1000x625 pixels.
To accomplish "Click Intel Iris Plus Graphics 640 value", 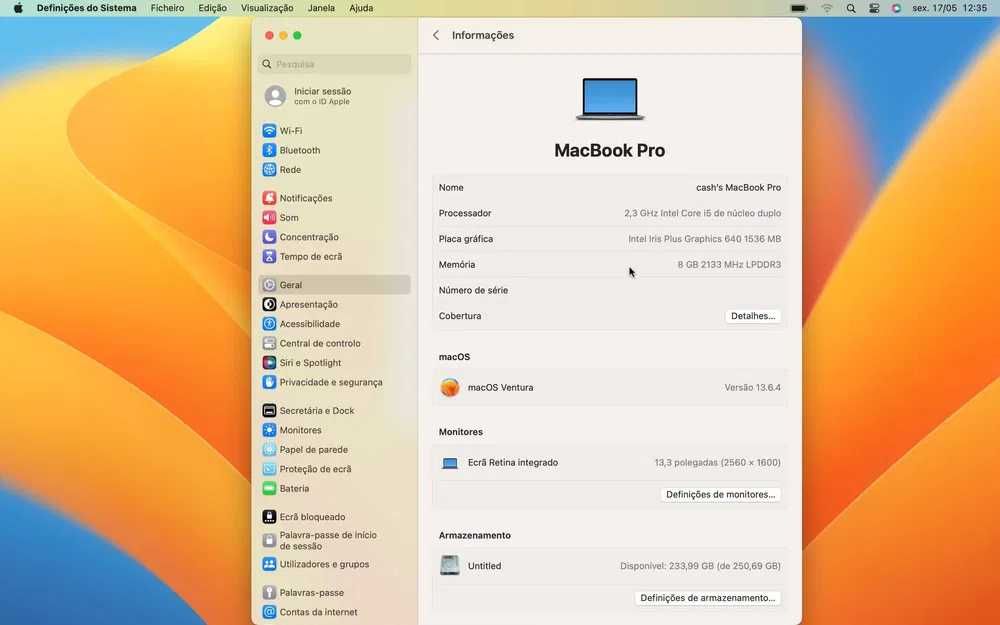I will [705, 239].
